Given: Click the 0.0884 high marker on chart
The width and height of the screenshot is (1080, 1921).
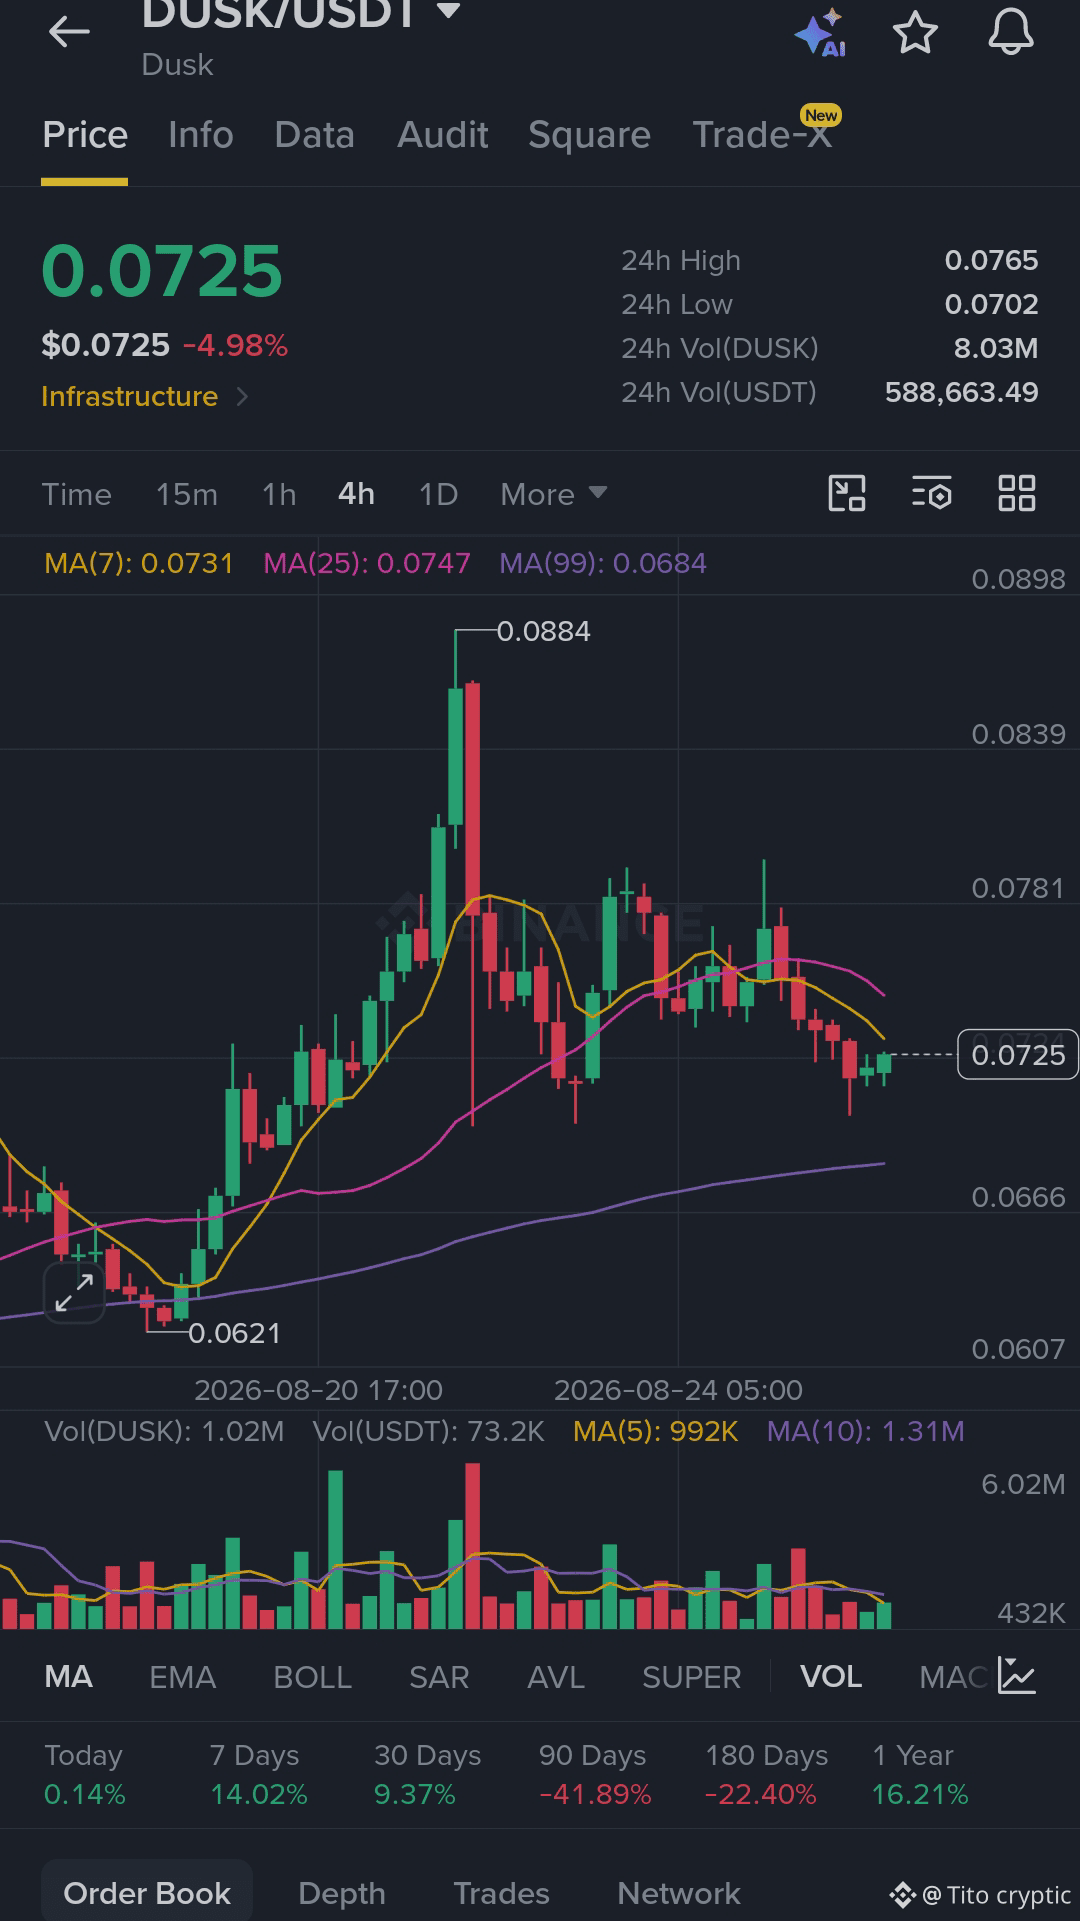Looking at the screenshot, I should [543, 631].
